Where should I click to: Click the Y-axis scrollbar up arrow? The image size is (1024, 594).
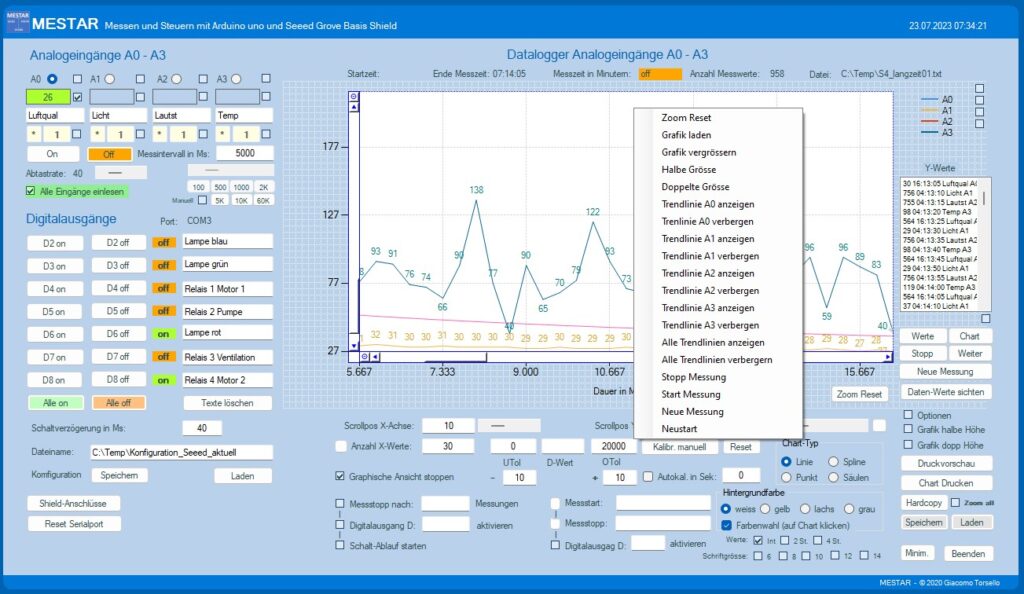click(x=353, y=107)
